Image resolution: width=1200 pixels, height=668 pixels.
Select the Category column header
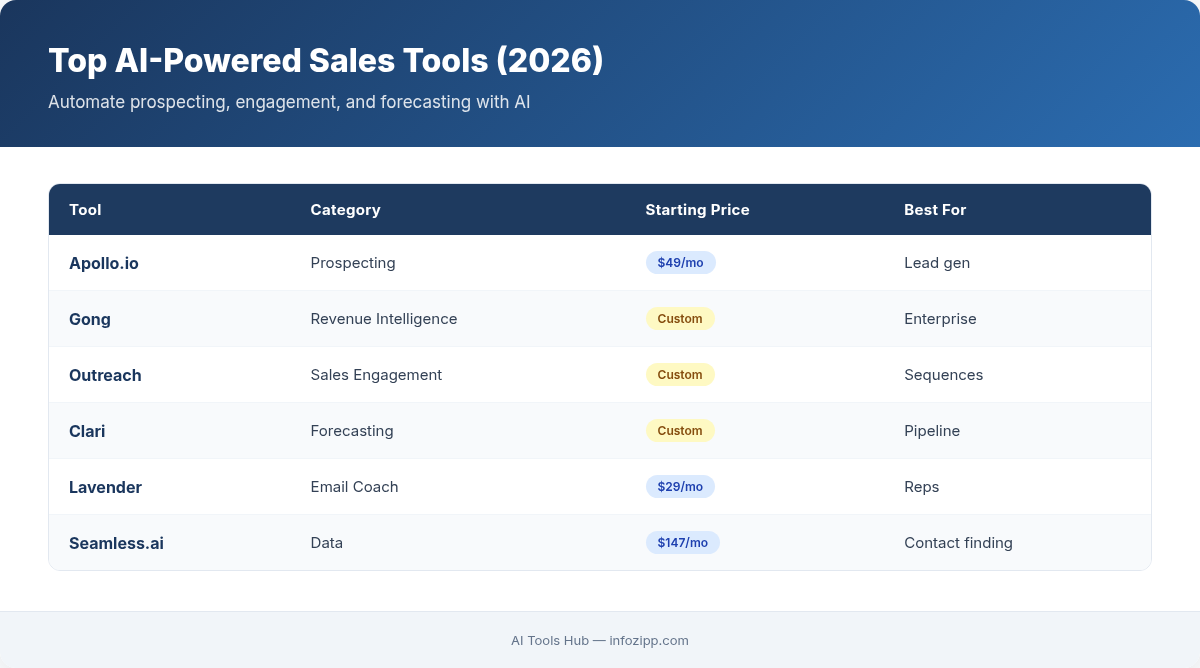click(345, 210)
